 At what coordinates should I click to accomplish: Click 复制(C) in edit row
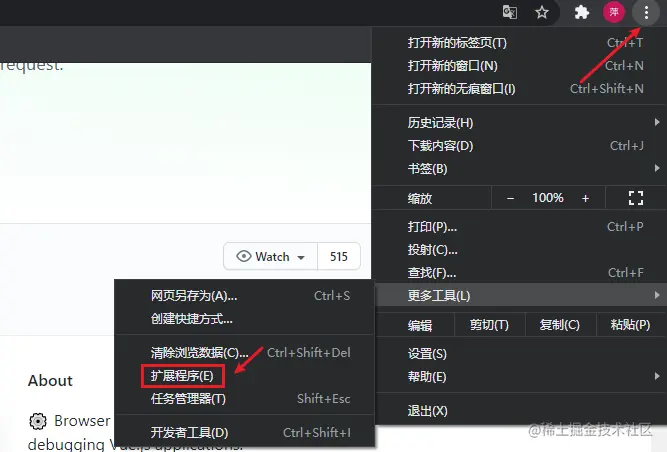(560, 325)
